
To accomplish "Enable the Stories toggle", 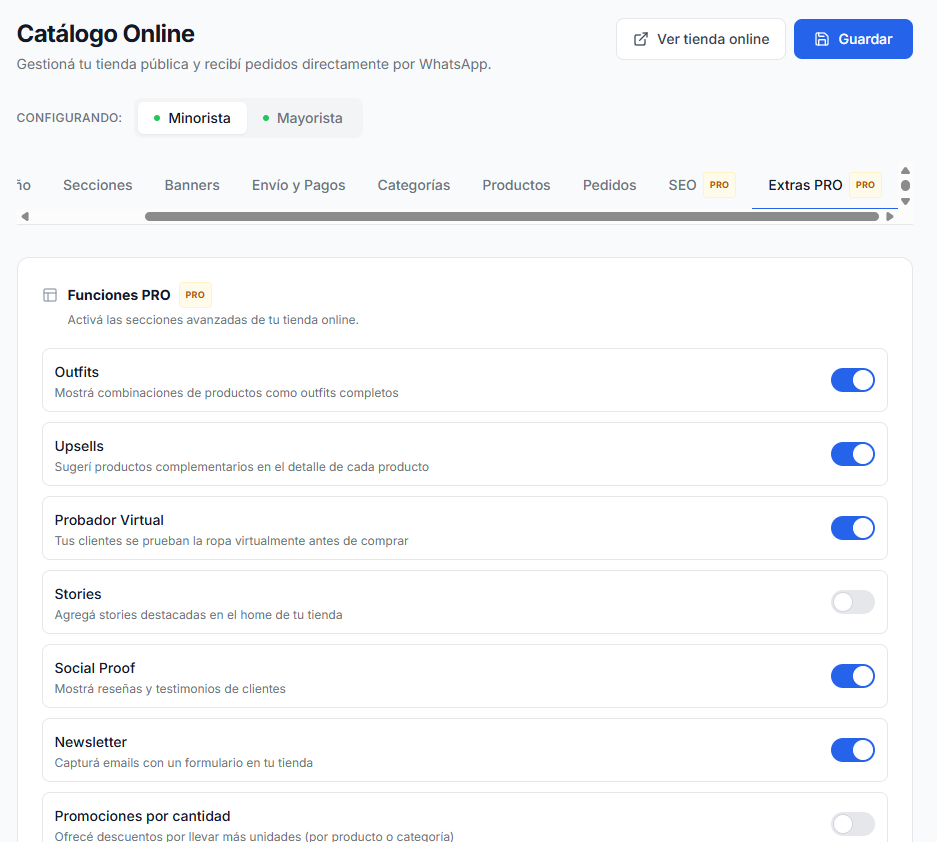I will point(853,602).
